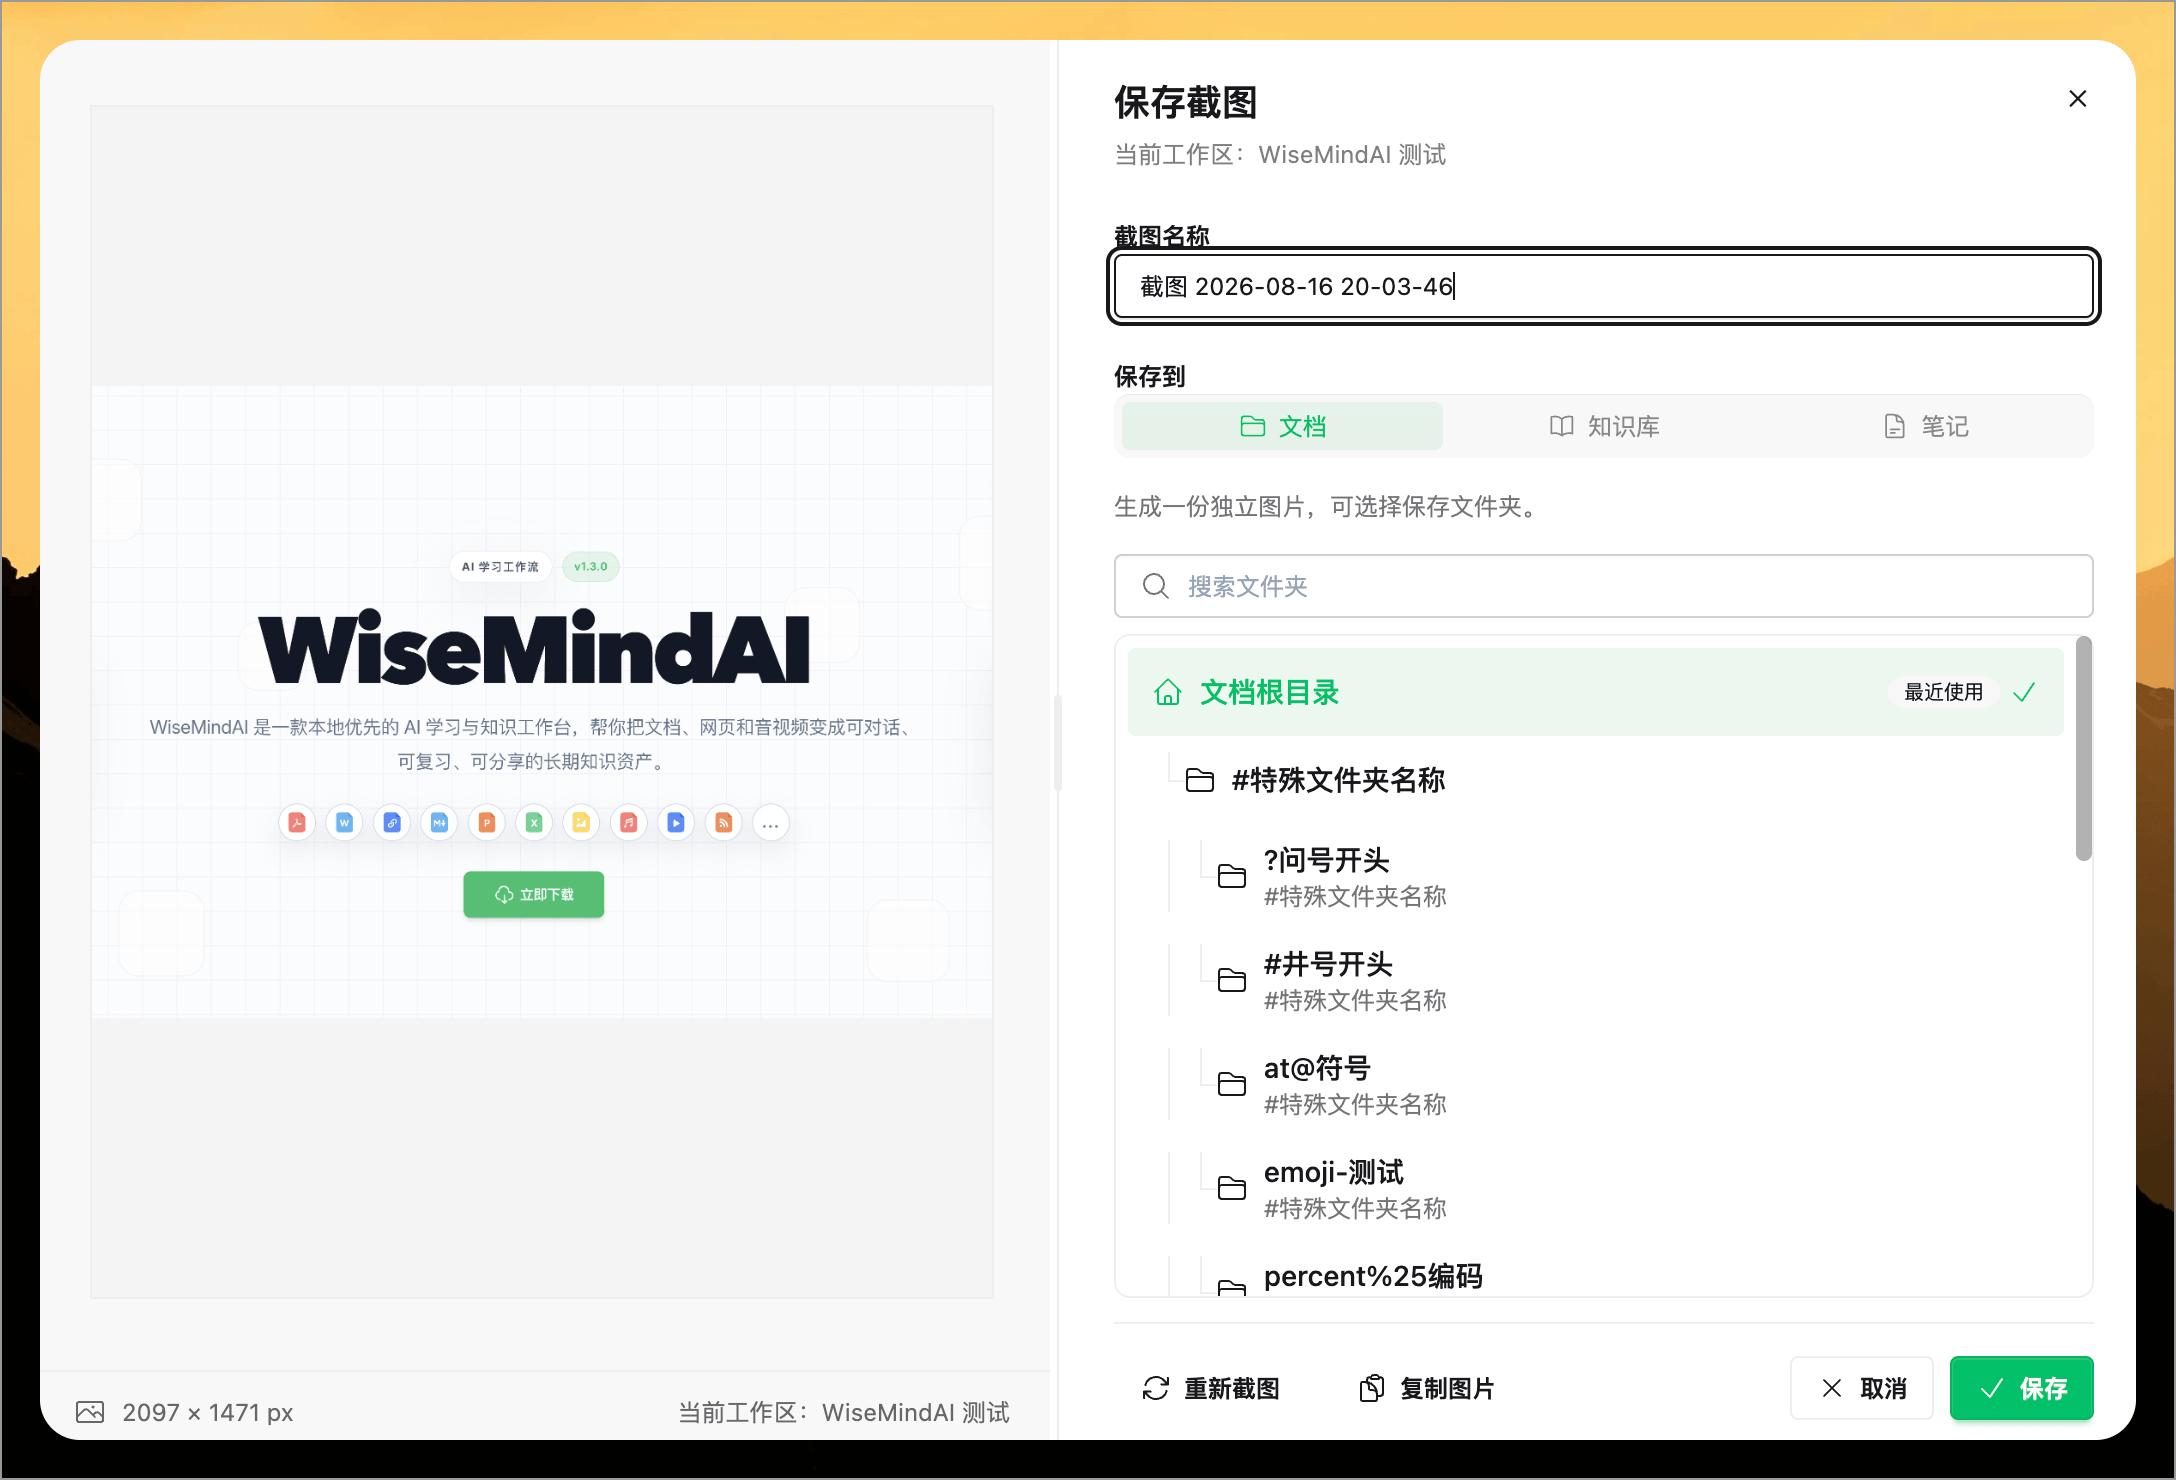Click the book icon on 知识库 tab

pyautogui.click(x=1562, y=427)
